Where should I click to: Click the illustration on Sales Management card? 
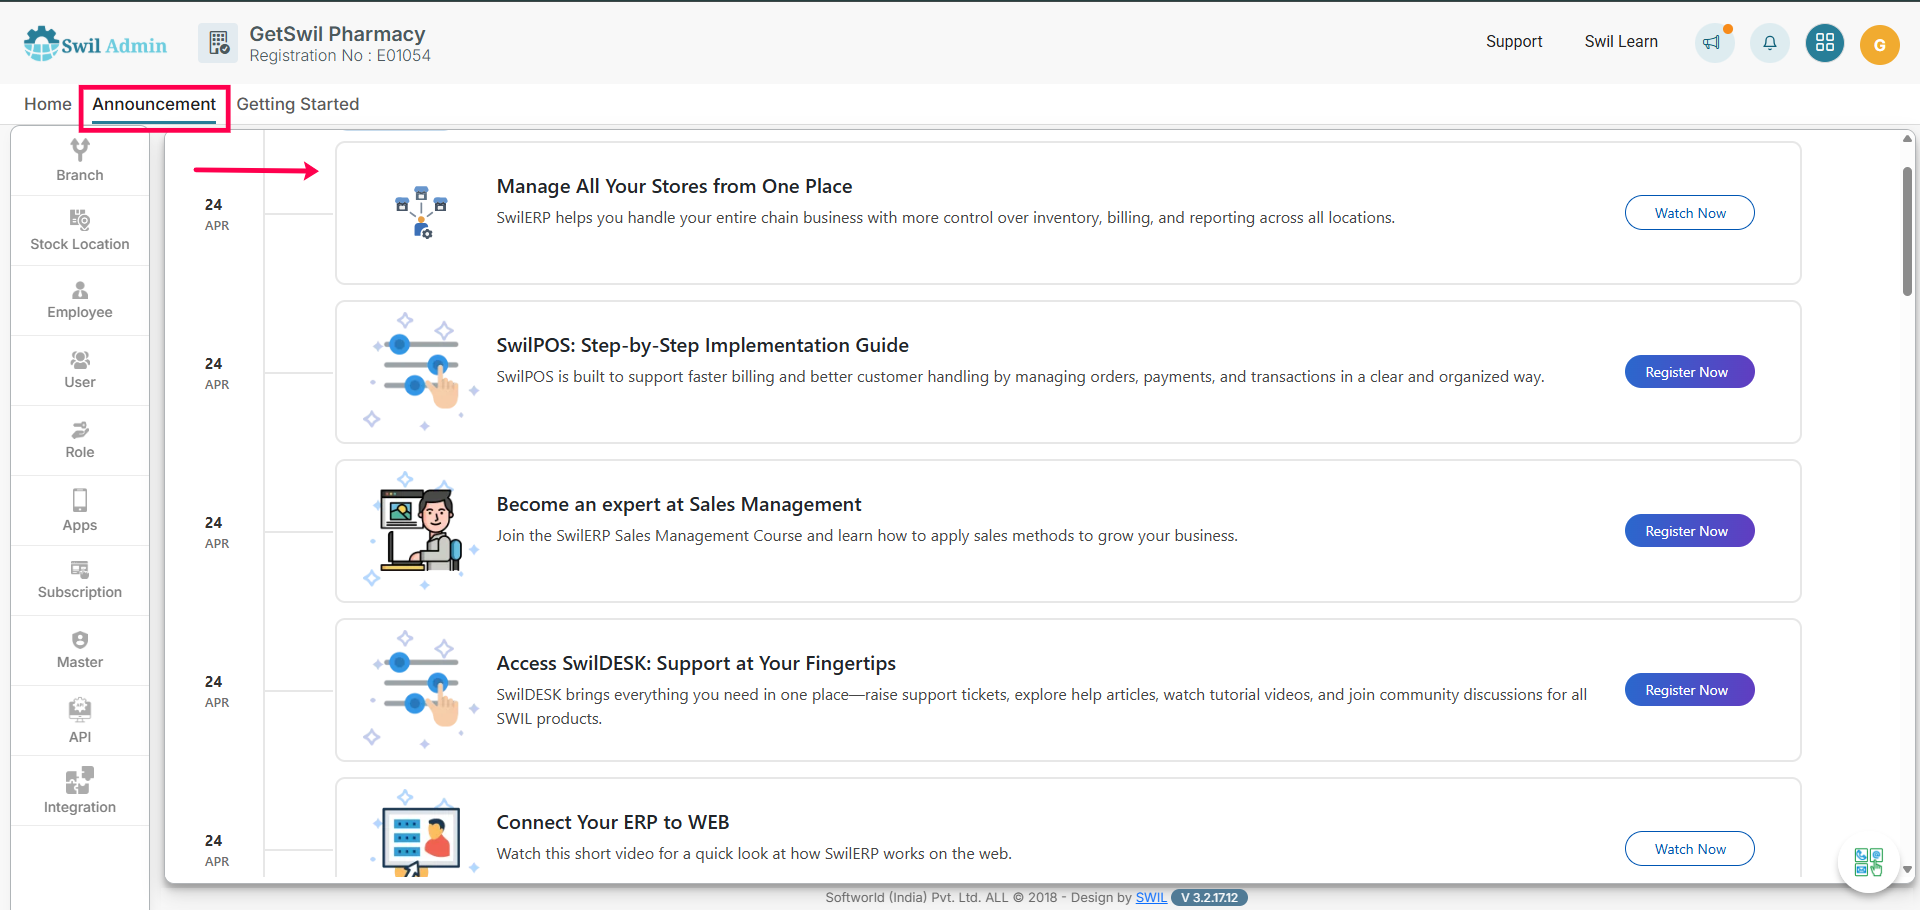pos(421,530)
